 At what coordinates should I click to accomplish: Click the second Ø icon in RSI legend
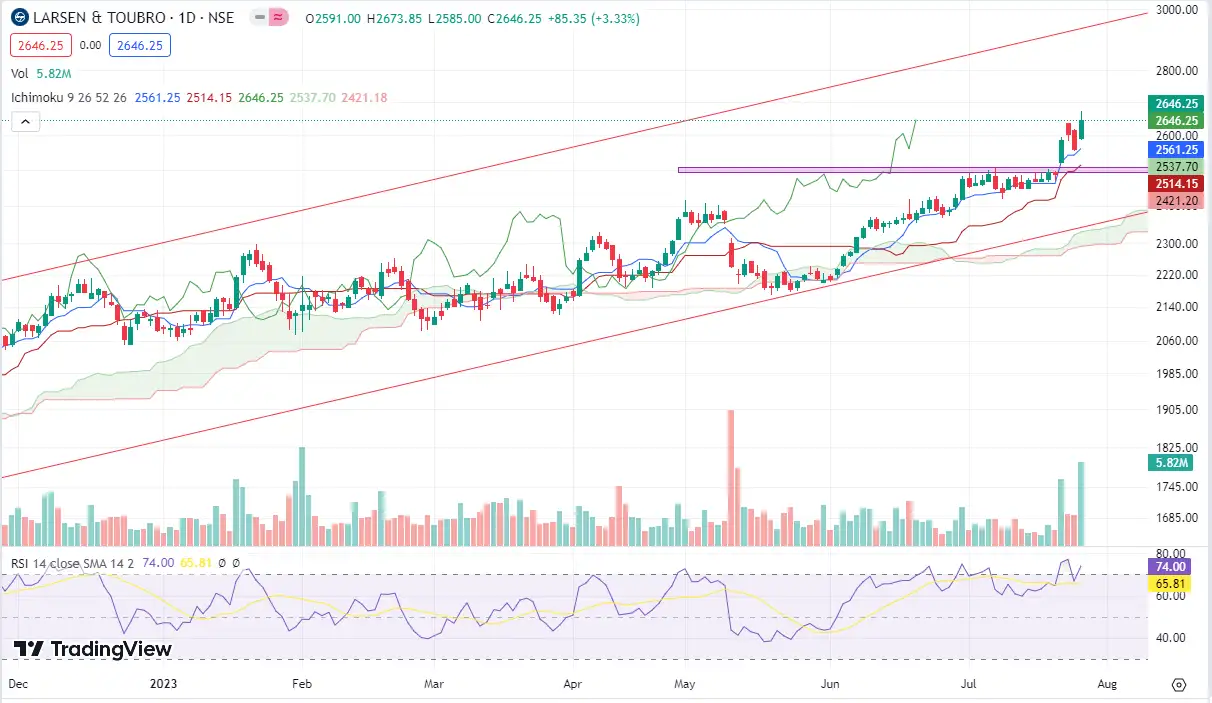click(x=237, y=563)
